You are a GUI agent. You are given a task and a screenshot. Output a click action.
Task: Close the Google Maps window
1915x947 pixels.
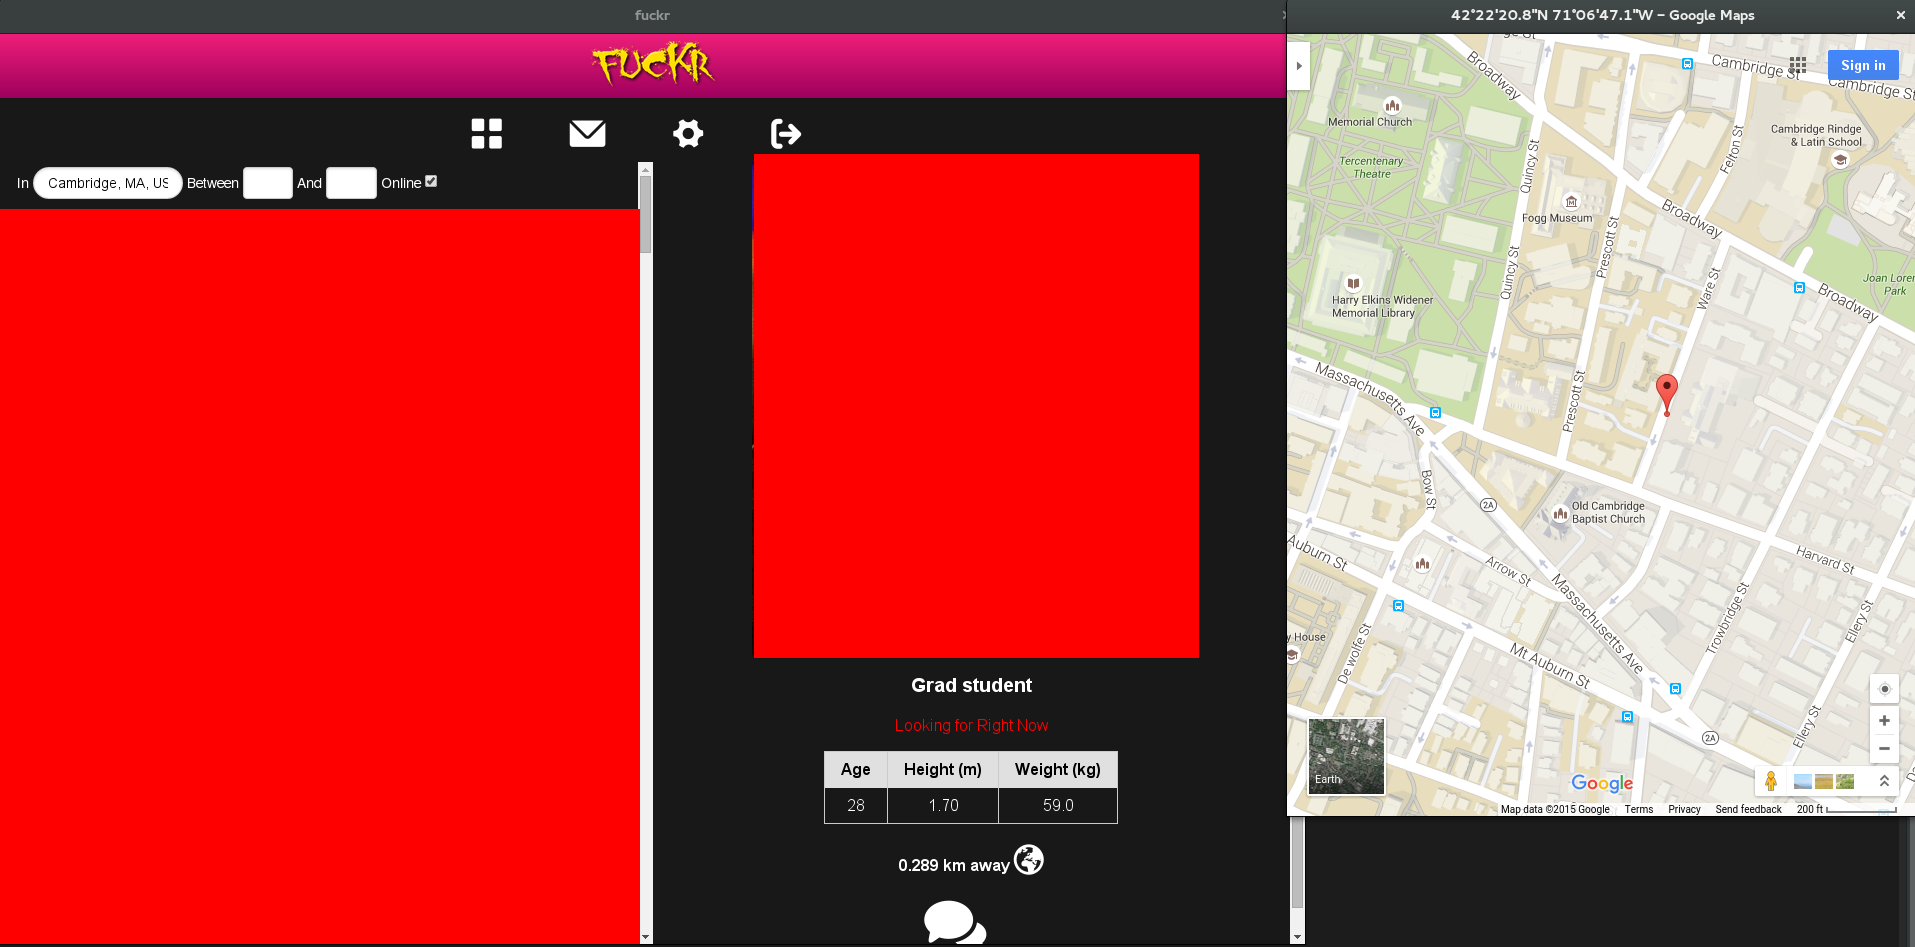click(x=1900, y=15)
